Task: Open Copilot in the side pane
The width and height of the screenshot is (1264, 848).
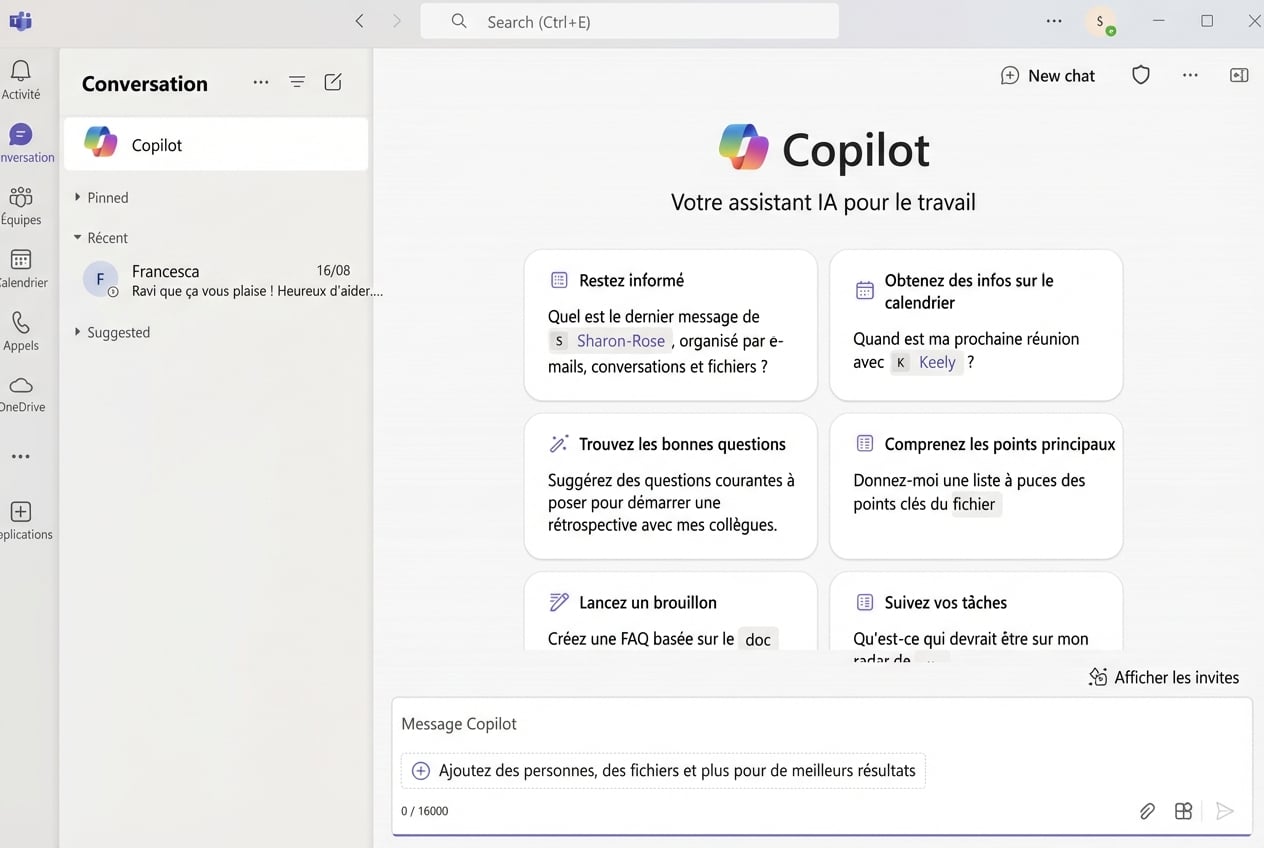Action: [x=1239, y=75]
